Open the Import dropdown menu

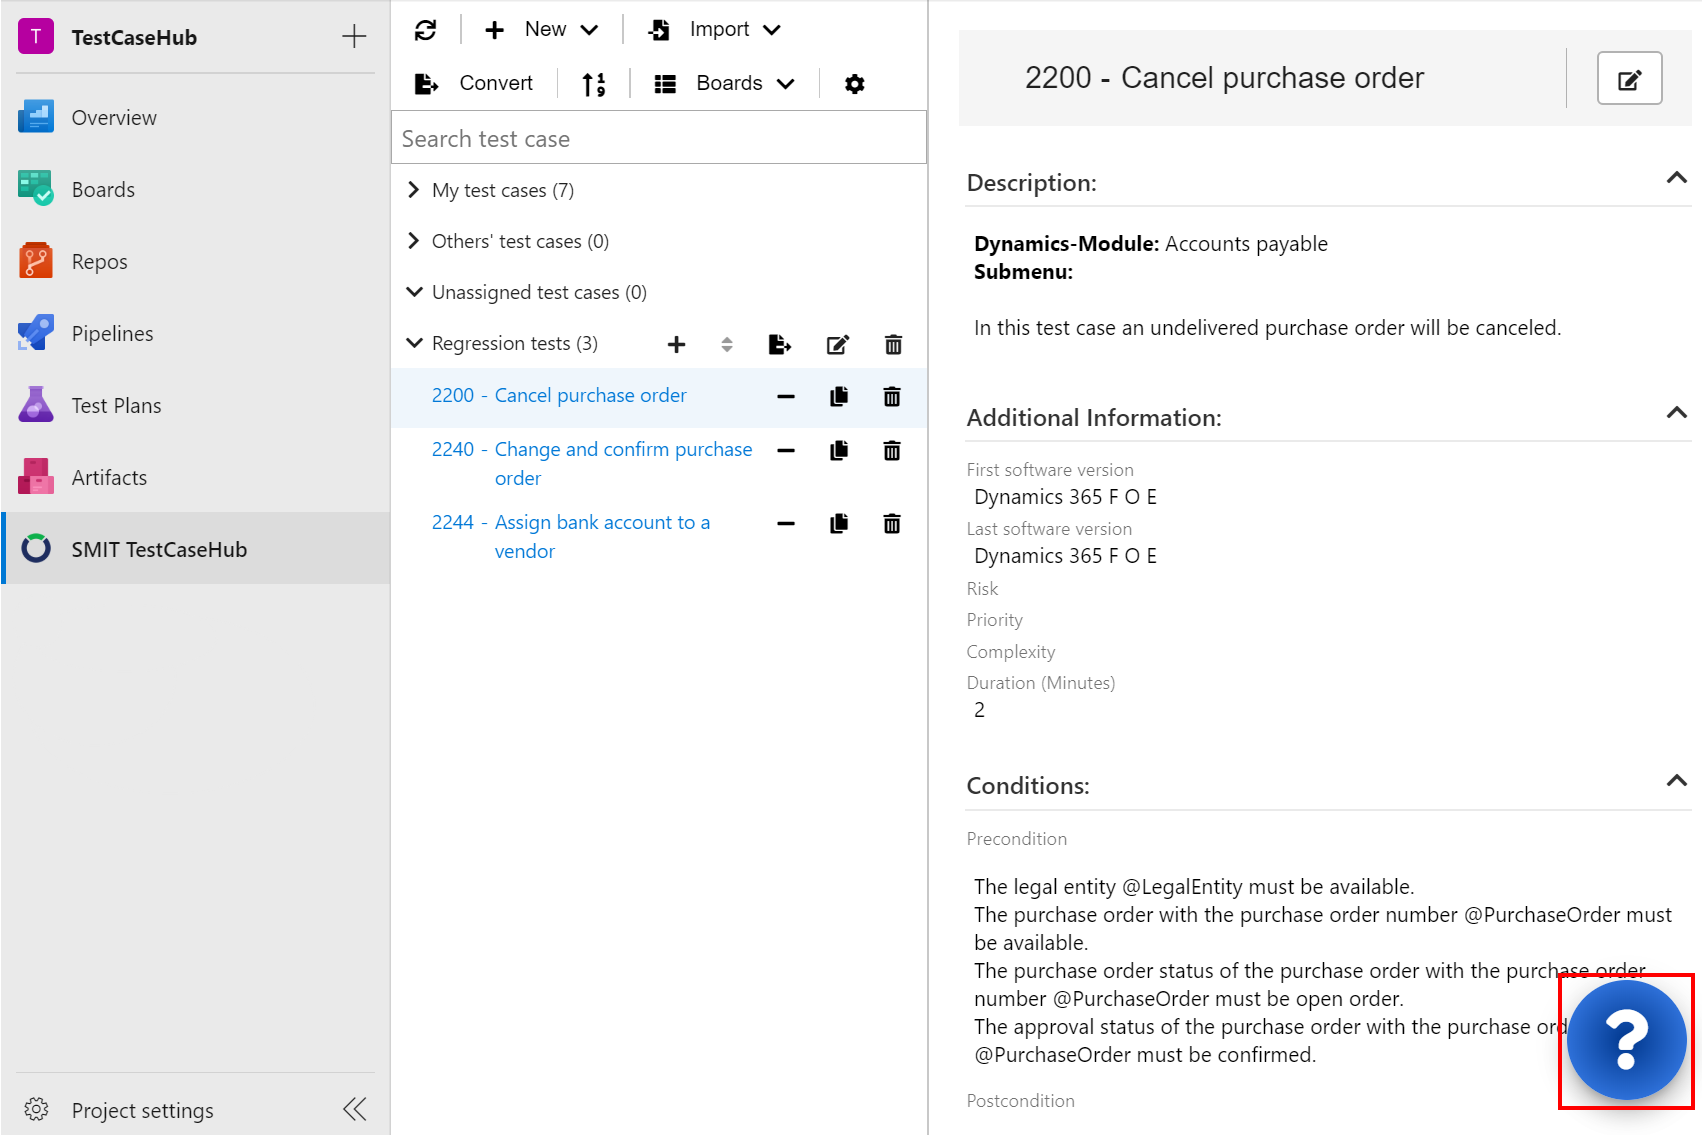714,30
